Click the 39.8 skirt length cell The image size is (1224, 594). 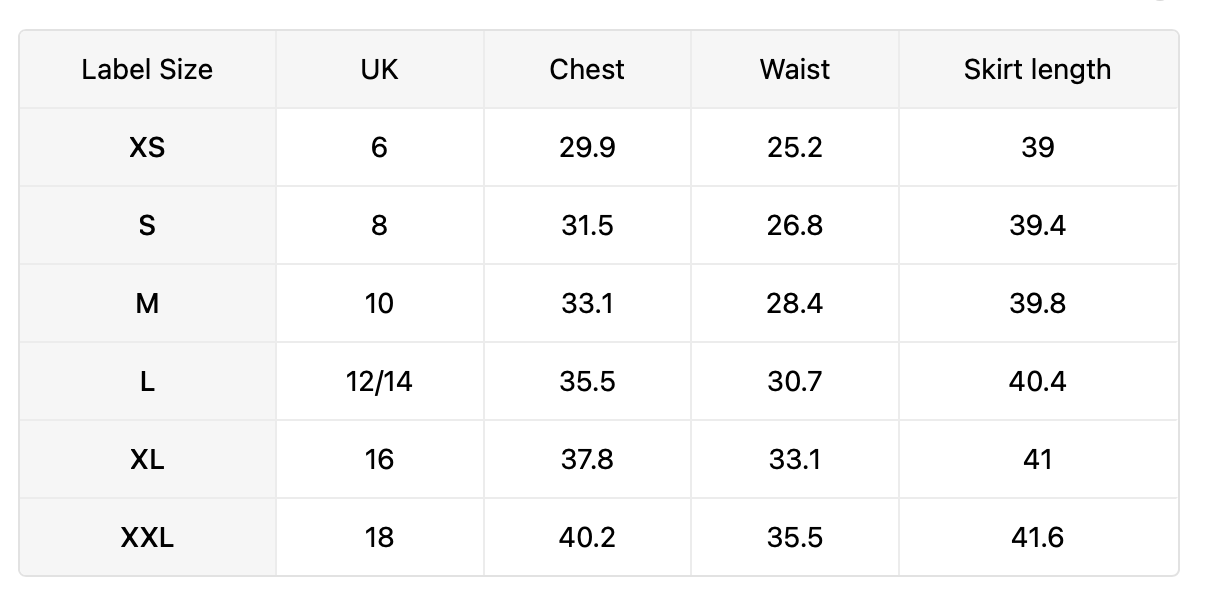(x=1038, y=303)
